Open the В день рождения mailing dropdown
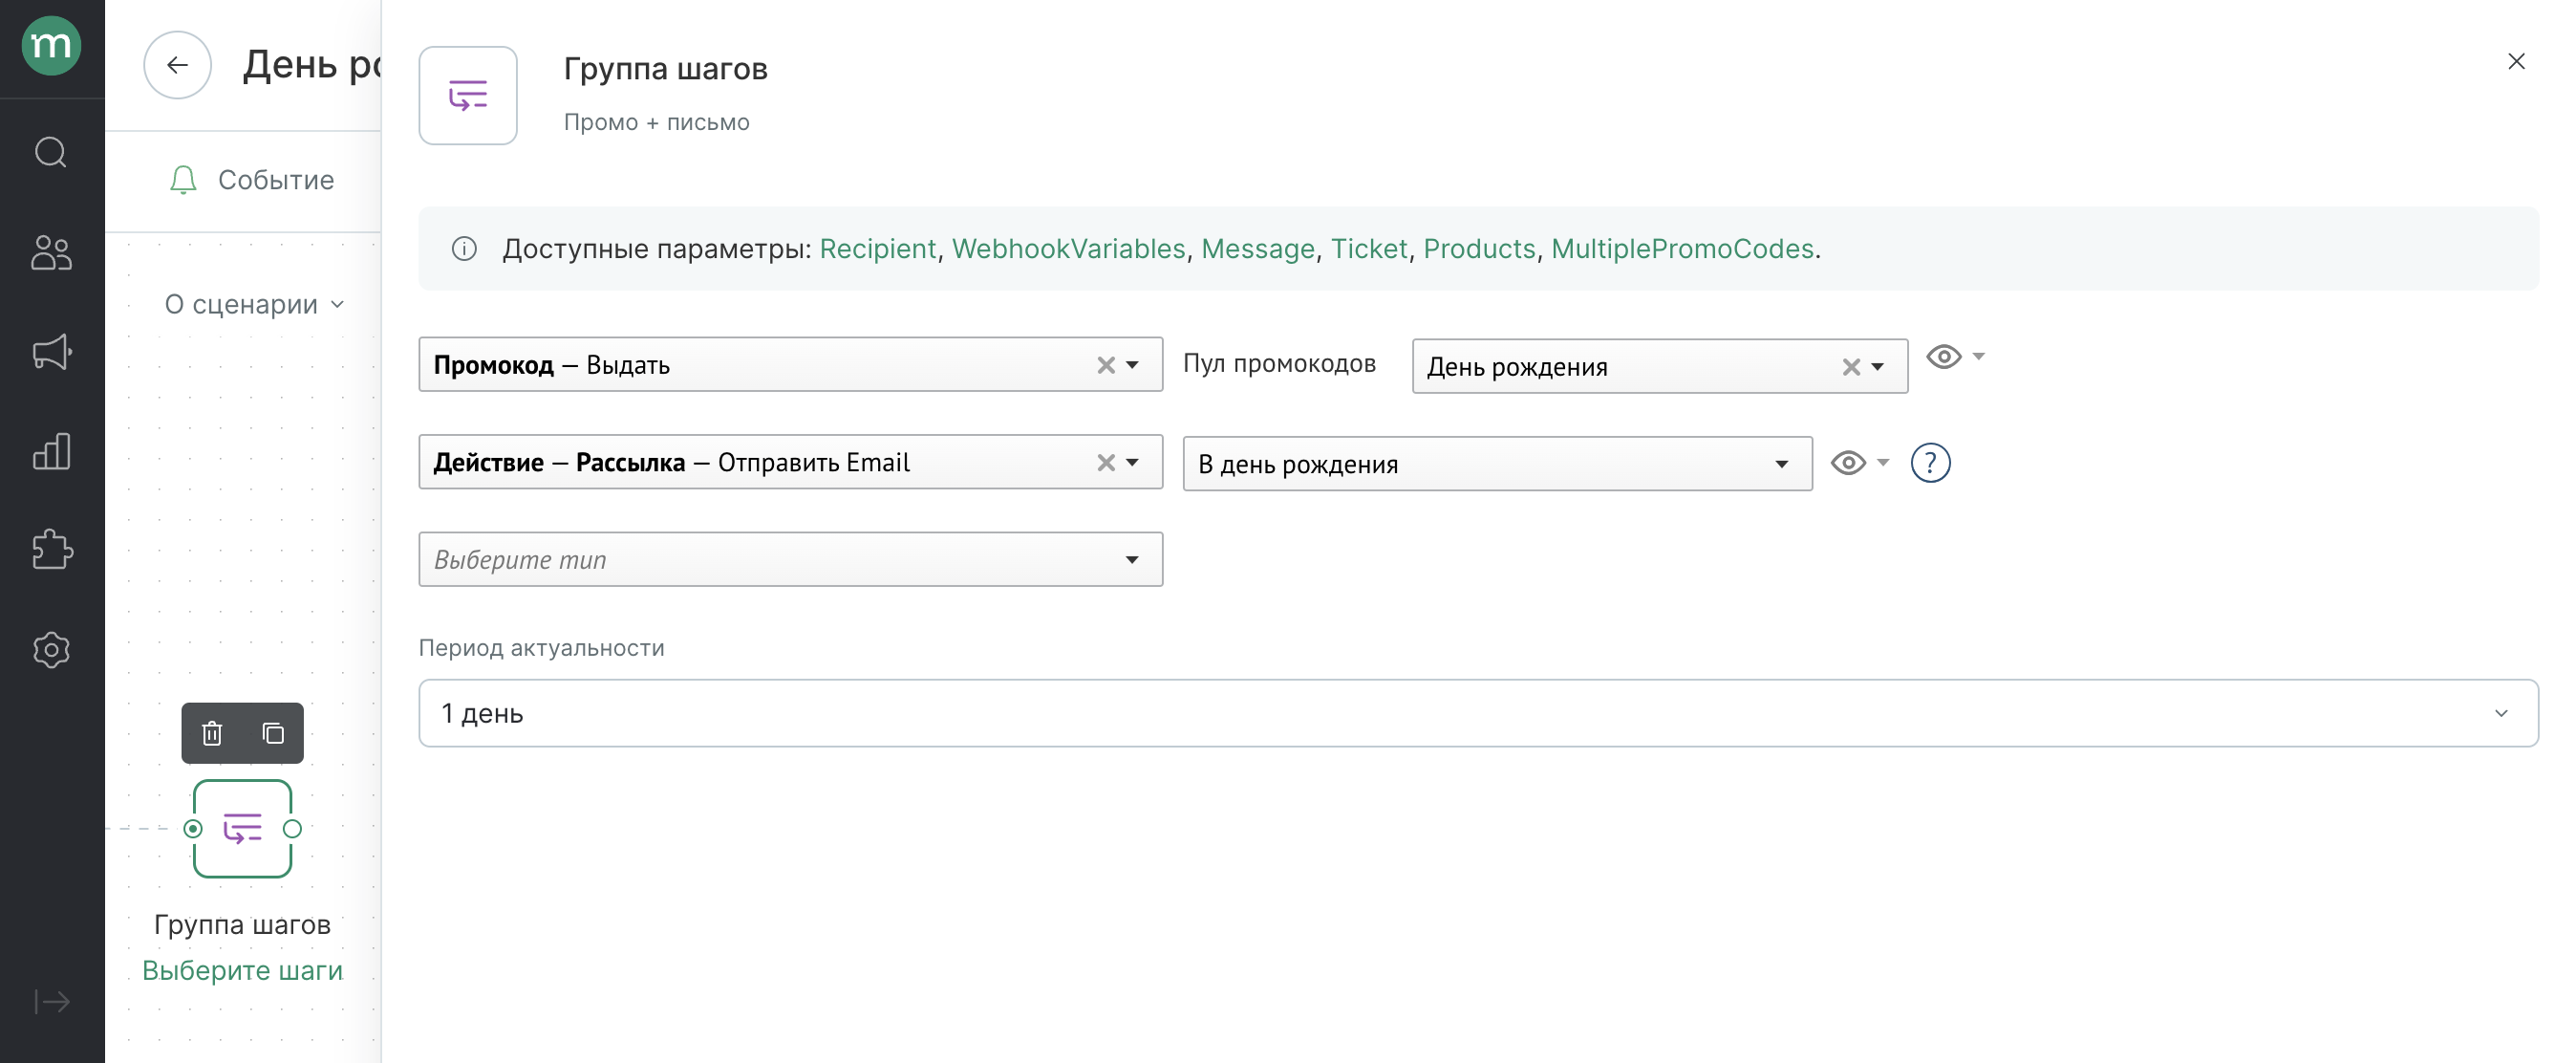 click(1497, 464)
